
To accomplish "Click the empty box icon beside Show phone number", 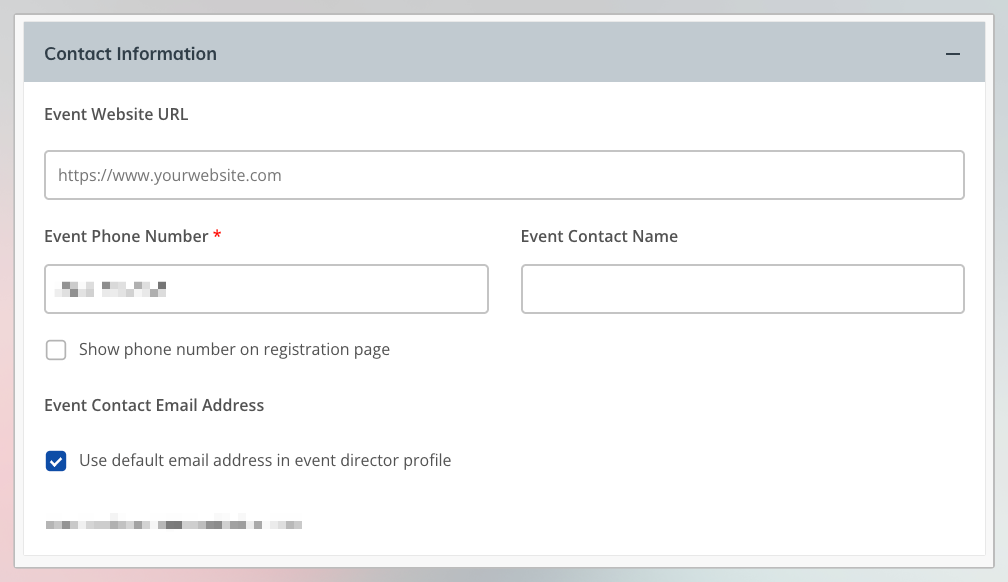I will pos(56,350).
